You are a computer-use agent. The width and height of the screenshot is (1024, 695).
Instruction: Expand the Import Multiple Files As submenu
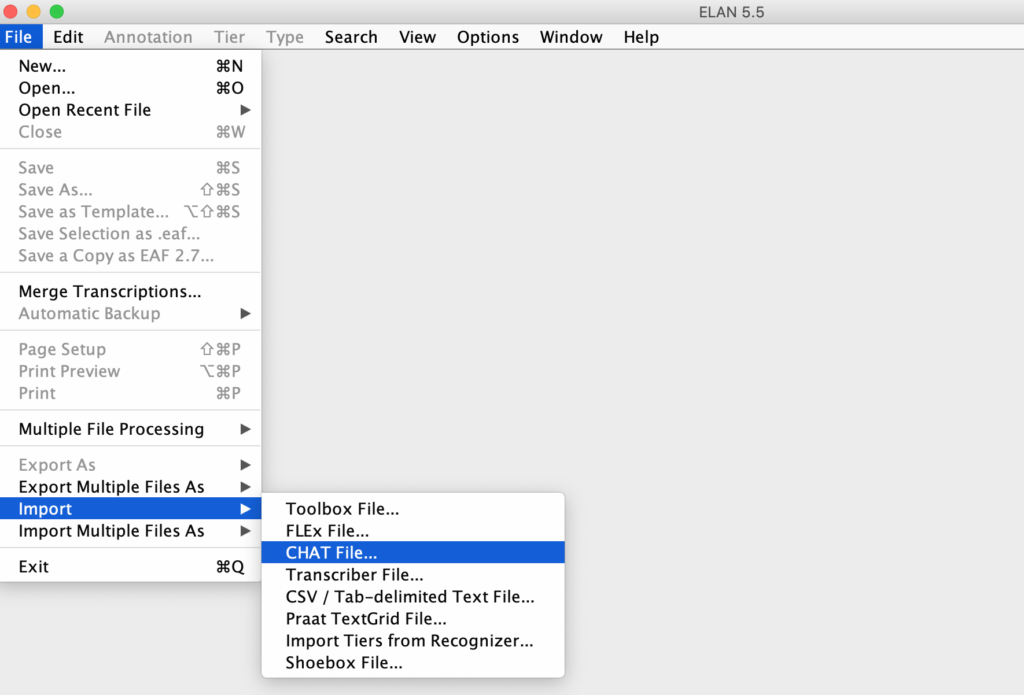point(131,531)
